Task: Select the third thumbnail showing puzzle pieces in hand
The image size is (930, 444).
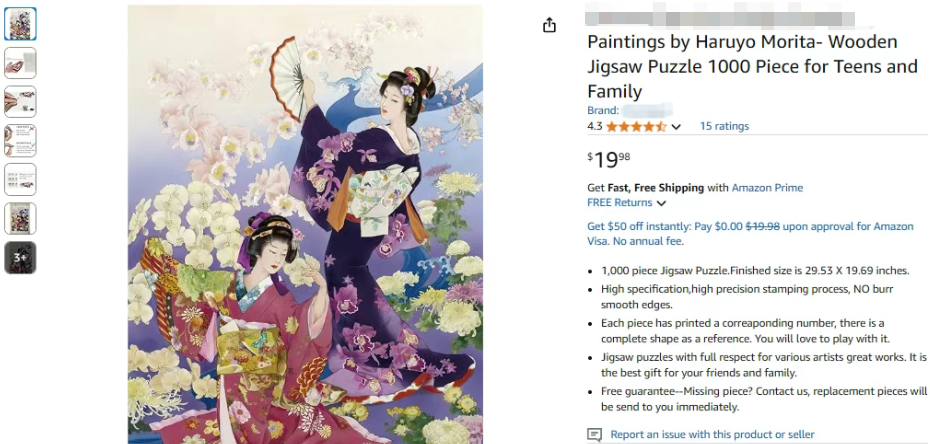Action: pyautogui.click(x=20, y=102)
